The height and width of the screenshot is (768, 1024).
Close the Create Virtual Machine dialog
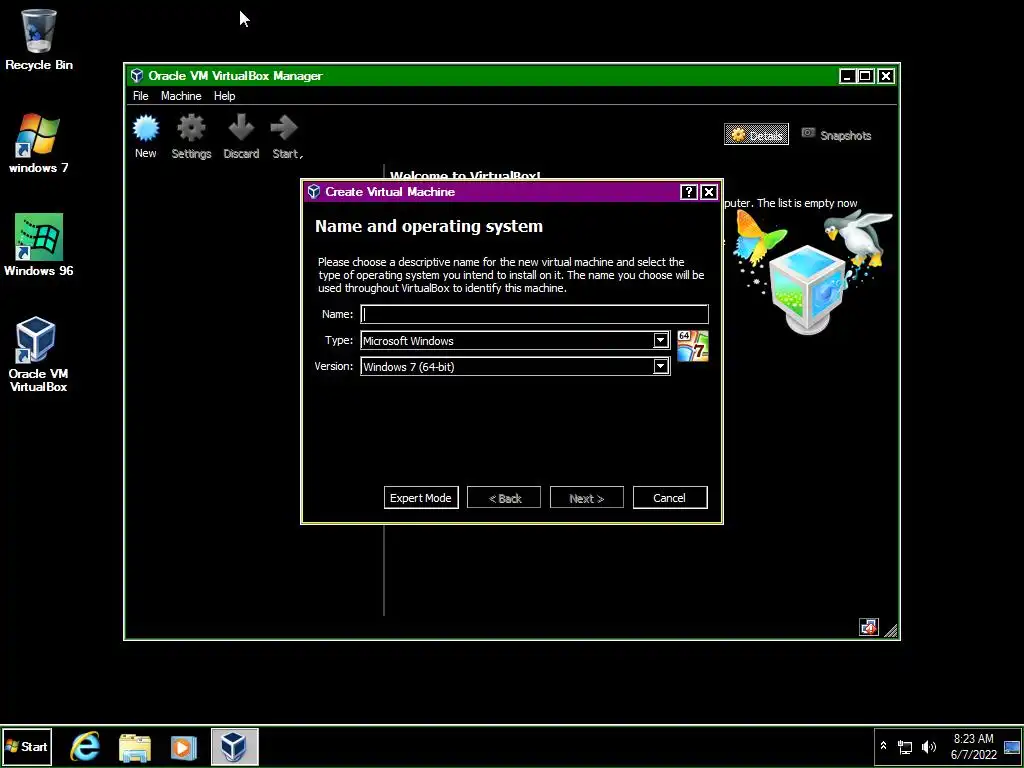(709, 192)
